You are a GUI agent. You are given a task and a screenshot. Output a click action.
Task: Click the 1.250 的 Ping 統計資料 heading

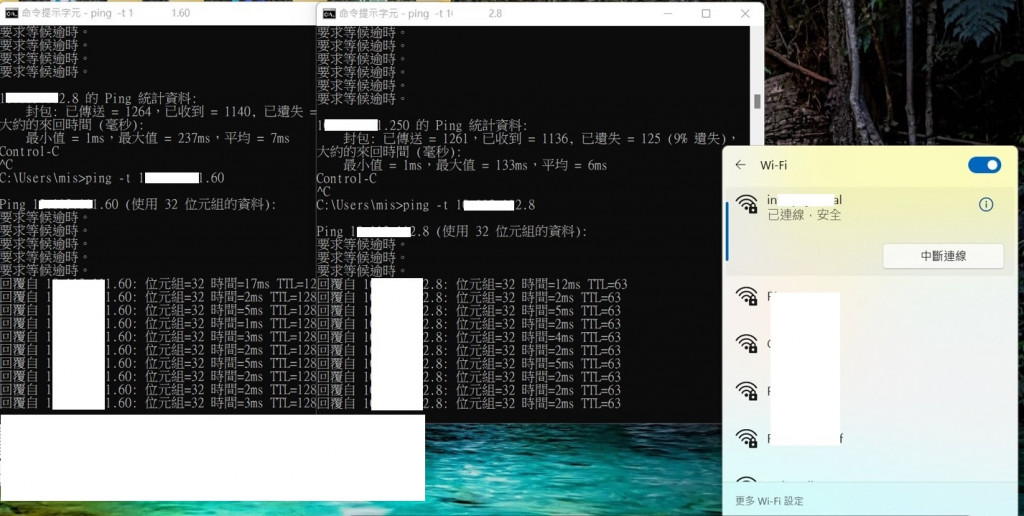tap(422, 125)
